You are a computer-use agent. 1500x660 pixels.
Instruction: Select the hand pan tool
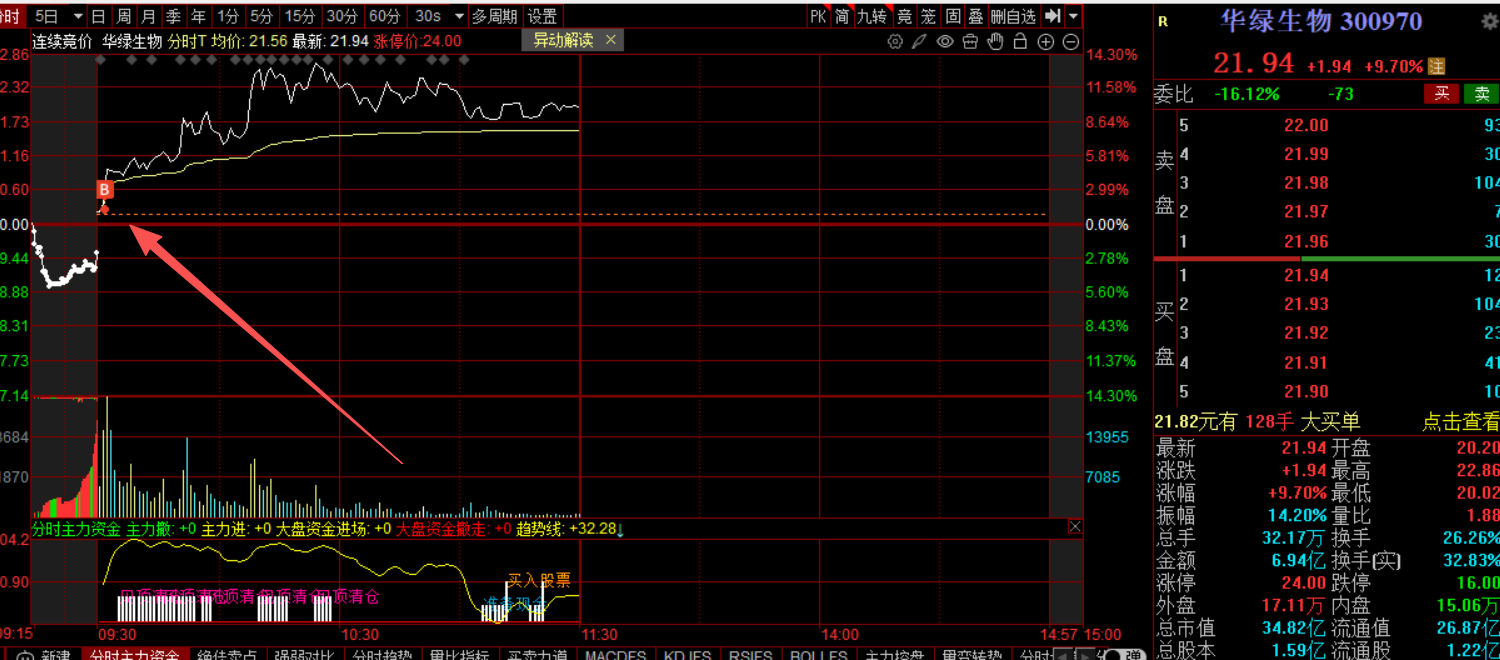(995, 41)
